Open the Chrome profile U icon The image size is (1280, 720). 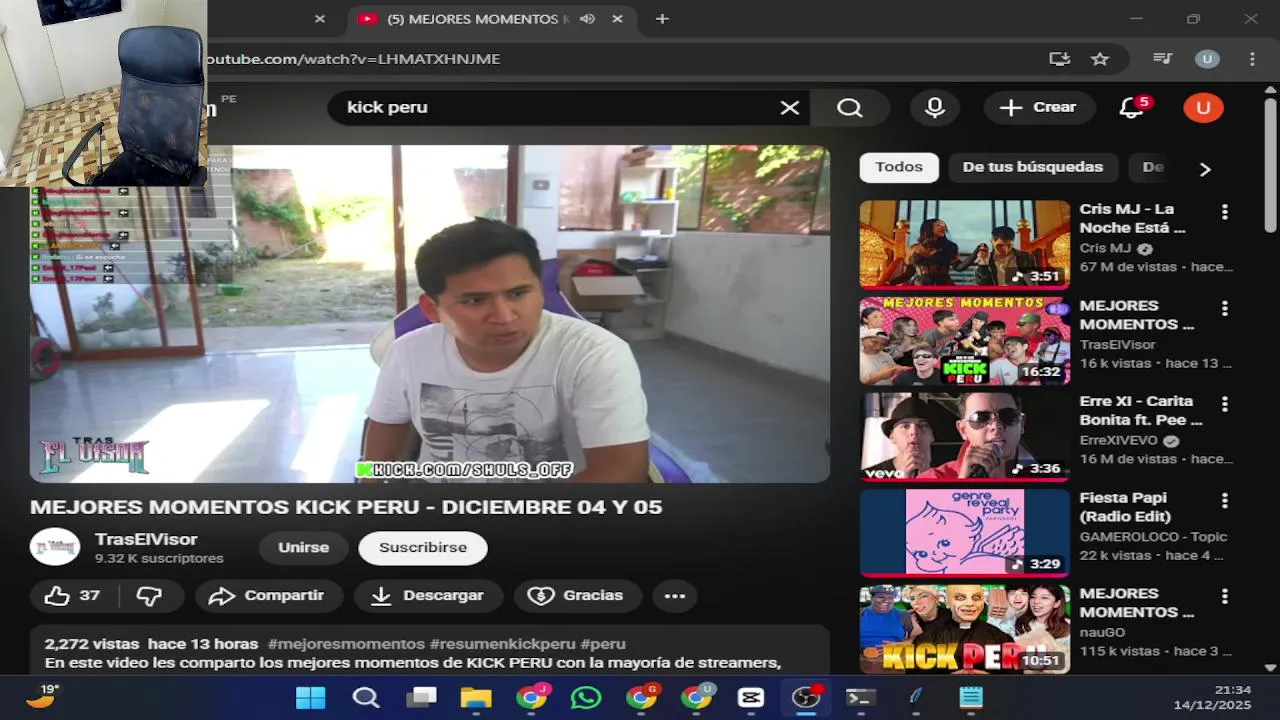pyautogui.click(x=1207, y=59)
